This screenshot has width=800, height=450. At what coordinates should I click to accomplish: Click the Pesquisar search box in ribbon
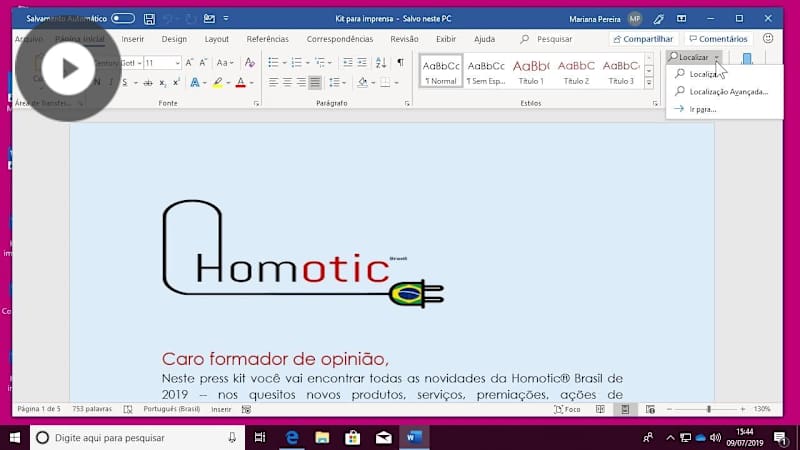(x=546, y=39)
